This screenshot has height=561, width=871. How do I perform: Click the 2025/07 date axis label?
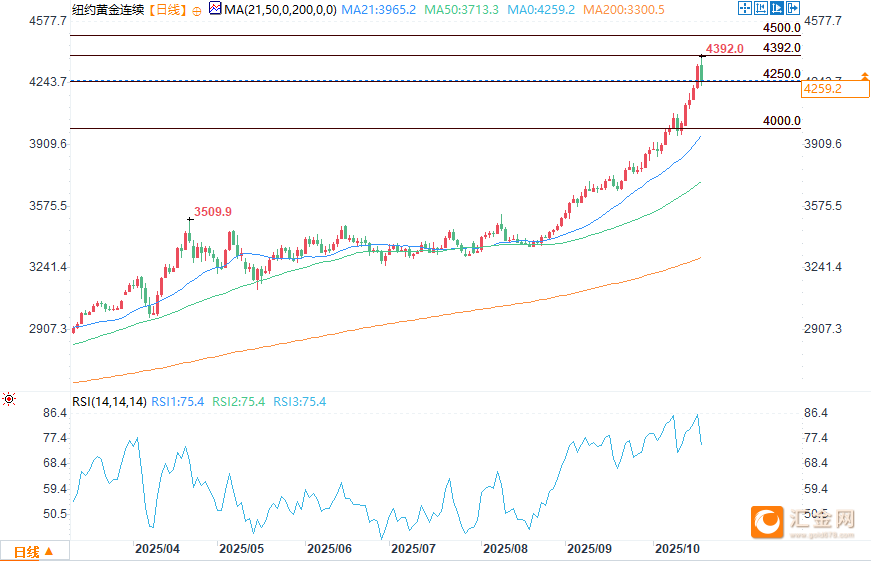click(x=413, y=549)
